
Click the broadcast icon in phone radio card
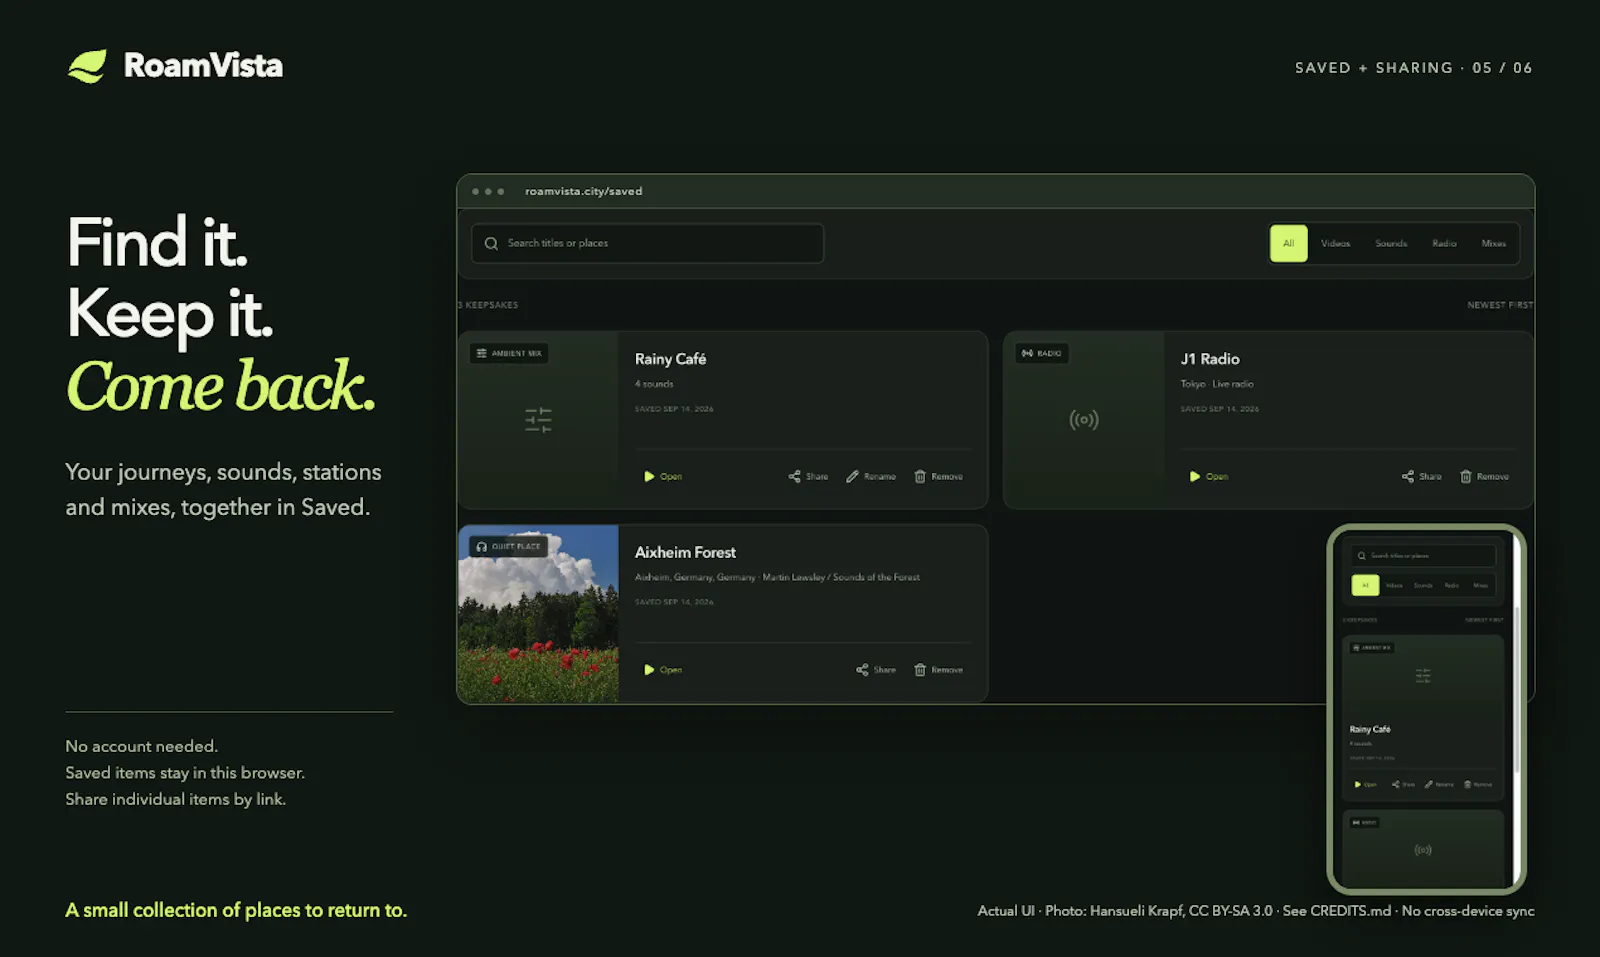tap(1423, 850)
